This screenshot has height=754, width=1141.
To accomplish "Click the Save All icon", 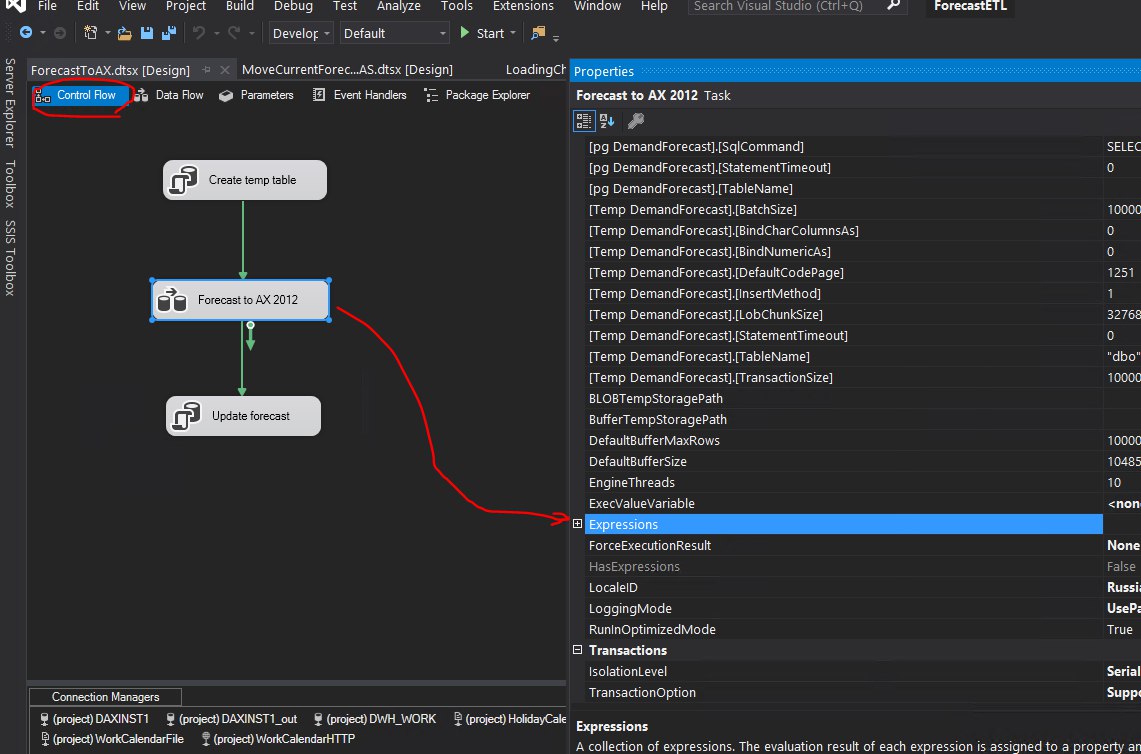I will (x=169, y=33).
